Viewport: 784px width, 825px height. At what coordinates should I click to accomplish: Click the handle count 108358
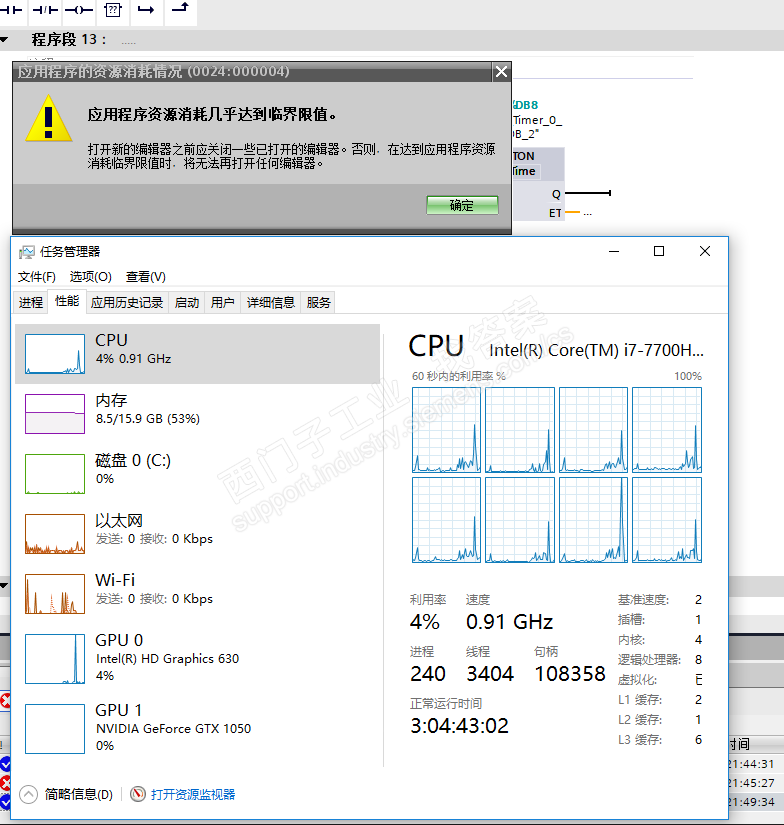point(570,674)
